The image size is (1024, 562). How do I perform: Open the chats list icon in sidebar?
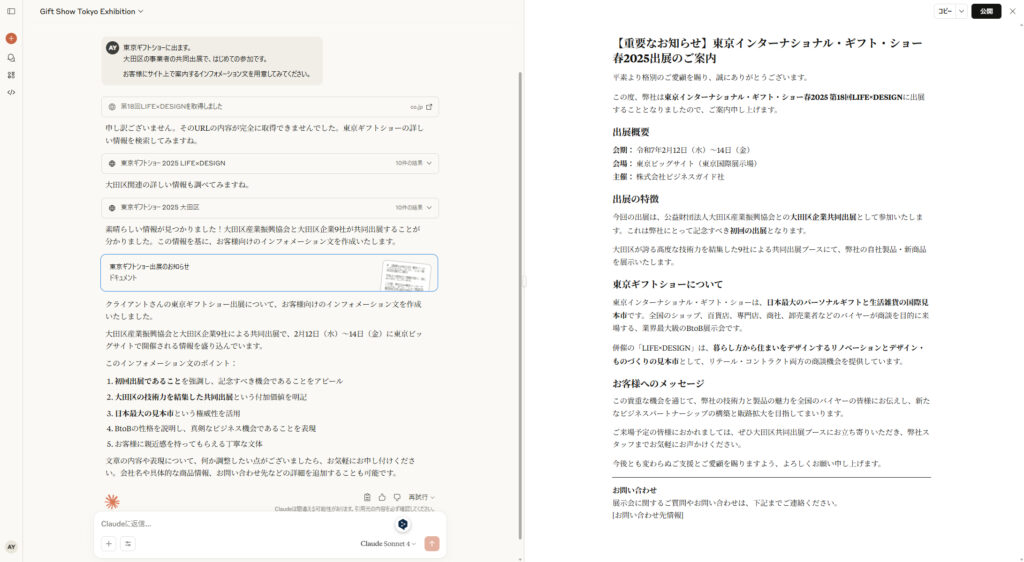point(11,57)
